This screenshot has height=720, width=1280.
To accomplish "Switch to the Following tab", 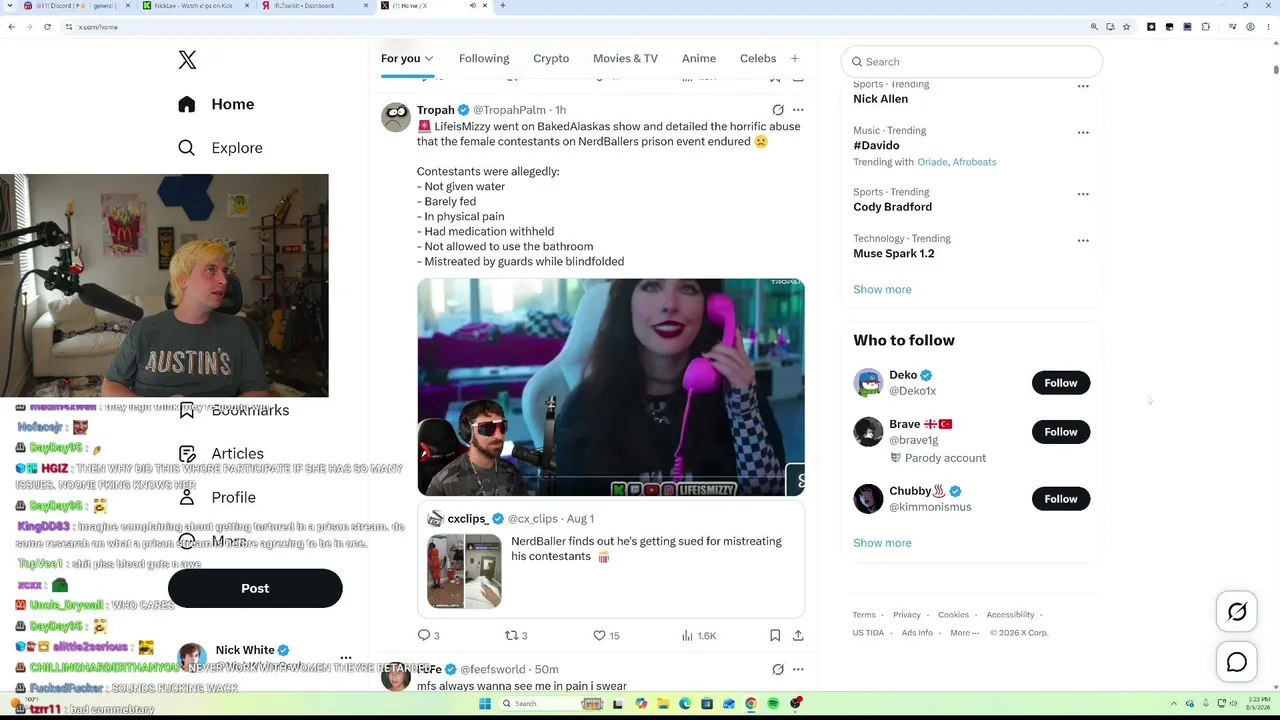I will pos(484,58).
